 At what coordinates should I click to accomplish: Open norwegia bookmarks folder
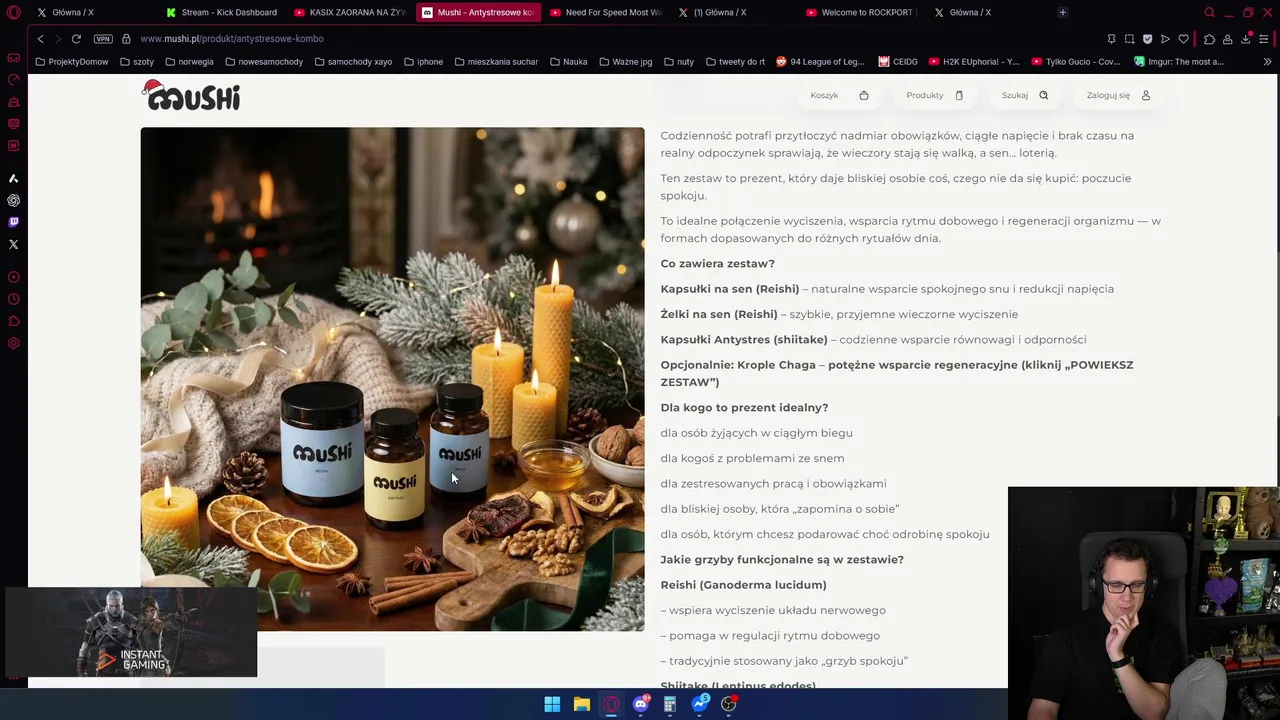pos(189,61)
